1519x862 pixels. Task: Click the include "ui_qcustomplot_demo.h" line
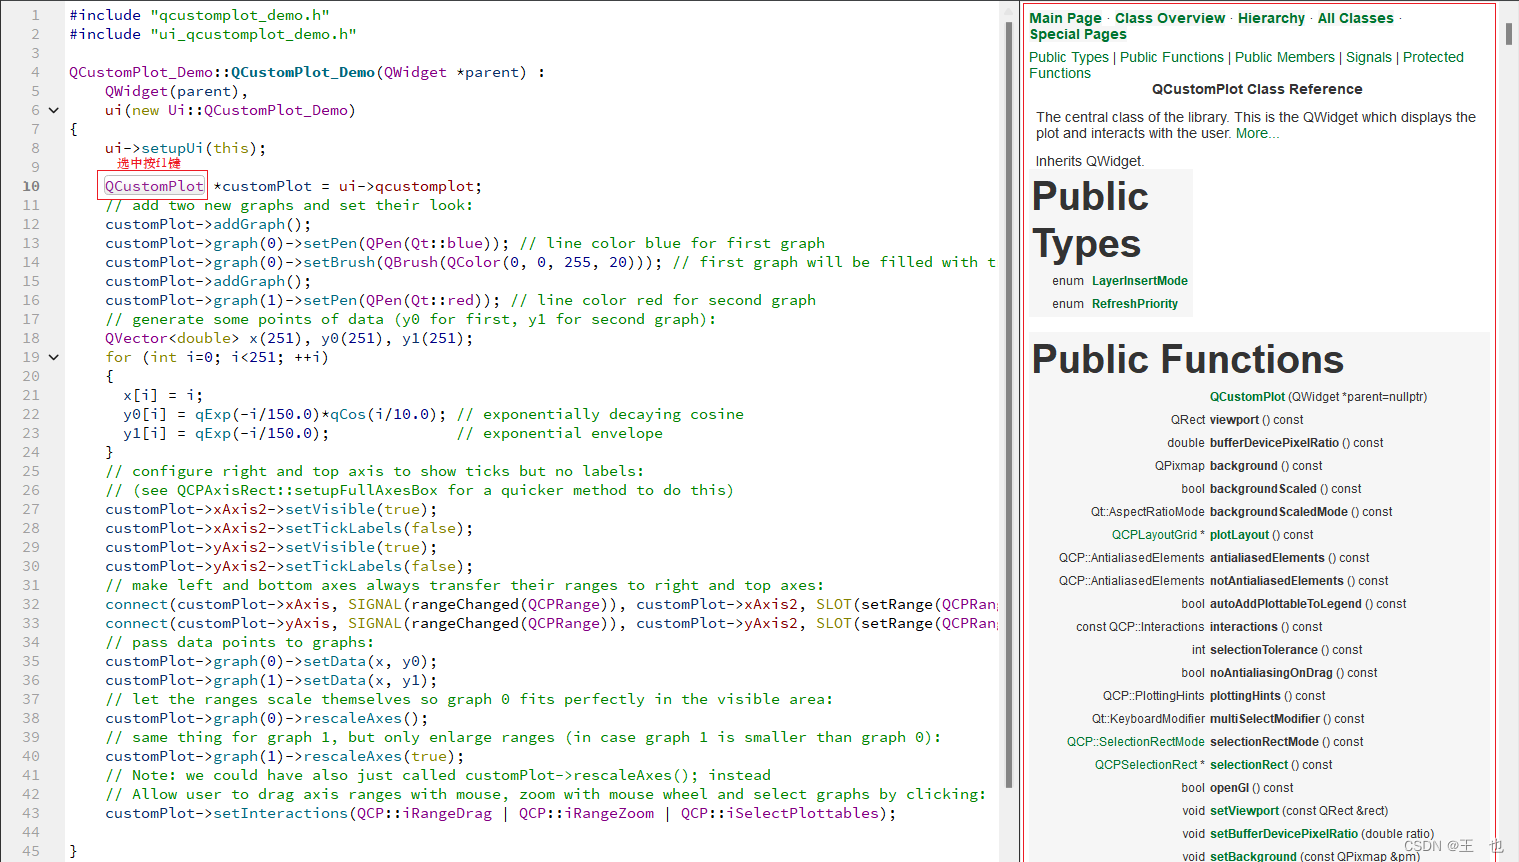tap(213, 34)
